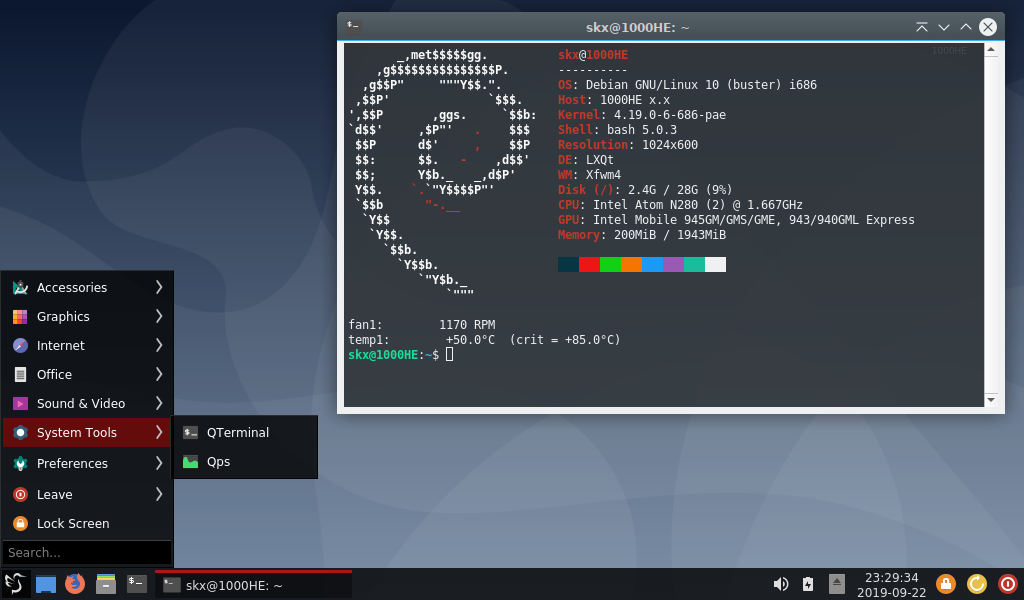Expand the Leave submenu arrow
Screen dimensions: 1024x600
(159, 494)
